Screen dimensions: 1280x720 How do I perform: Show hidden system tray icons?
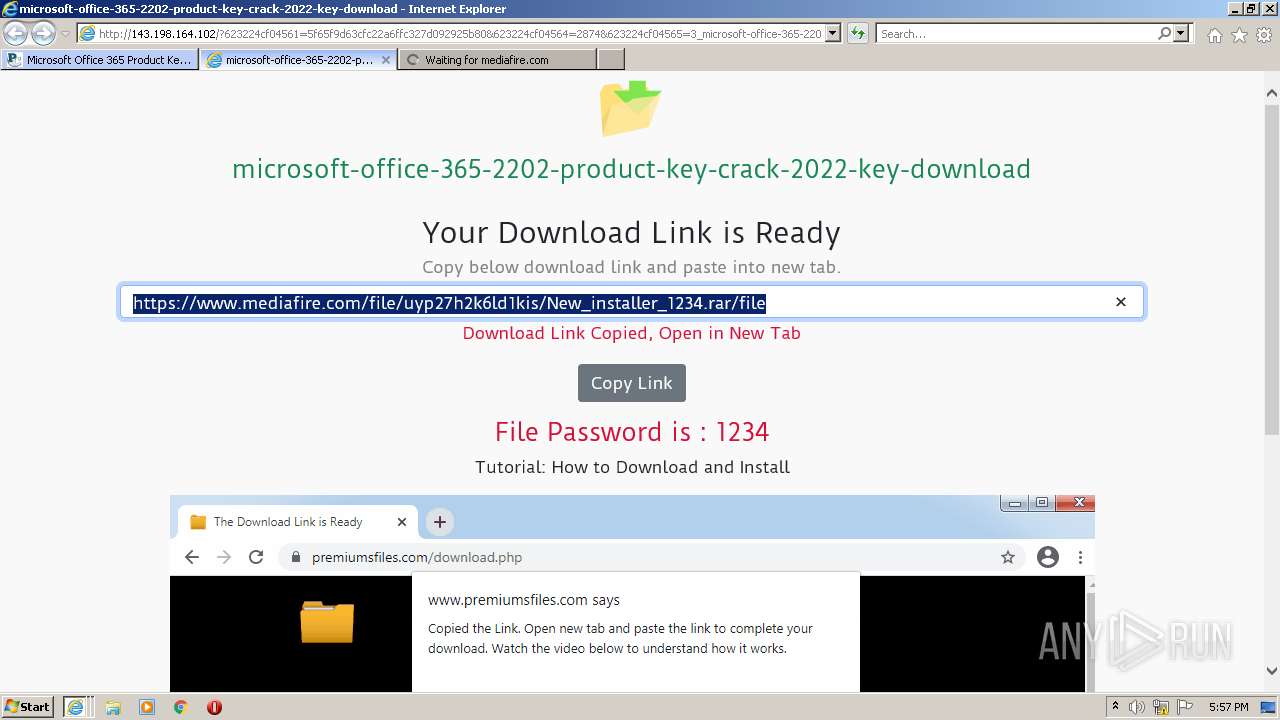pos(1115,707)
